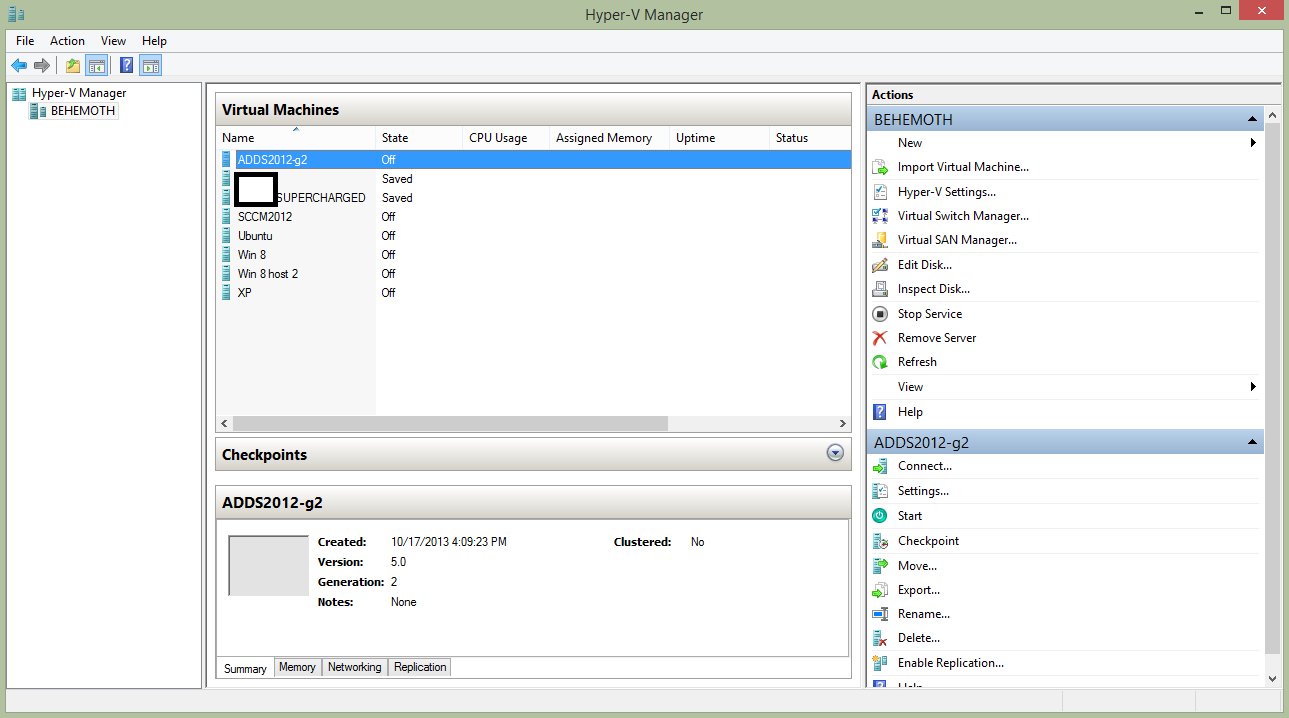Expand the View submenu arrow in Actions
This screenshot has height=718, width=1289.
coord(1253,387)
